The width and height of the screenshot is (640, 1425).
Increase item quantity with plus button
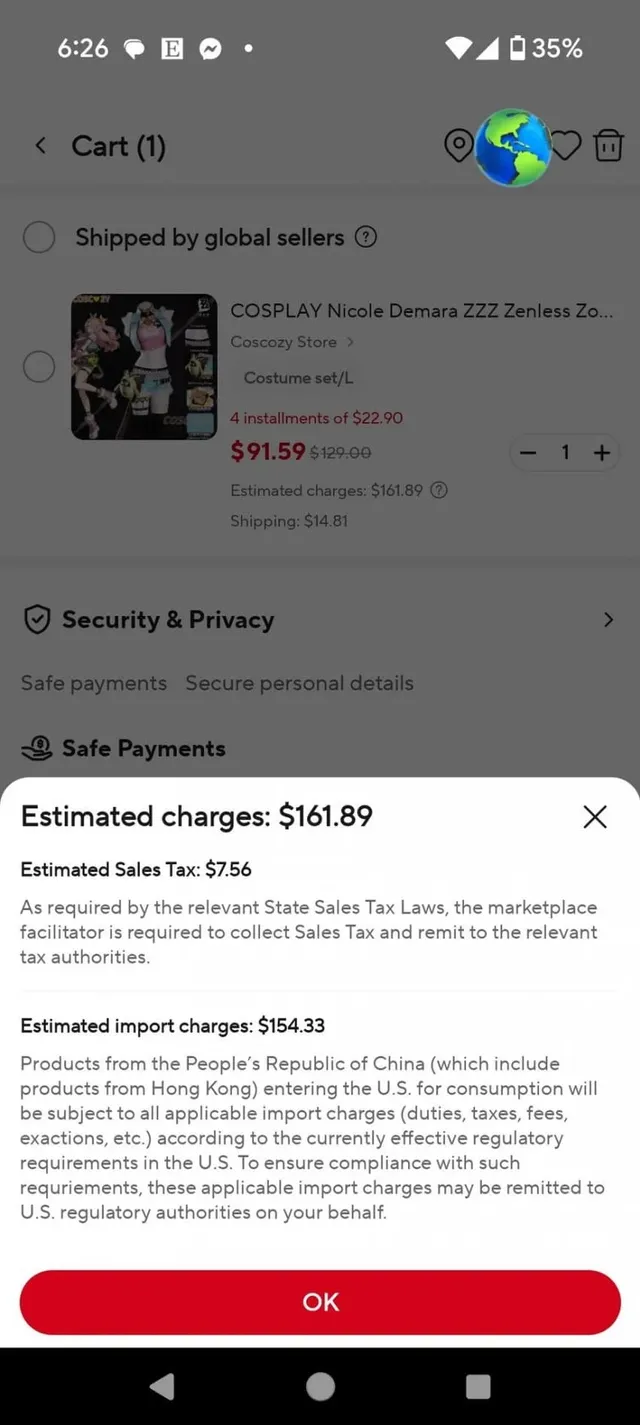pos(601,453)
